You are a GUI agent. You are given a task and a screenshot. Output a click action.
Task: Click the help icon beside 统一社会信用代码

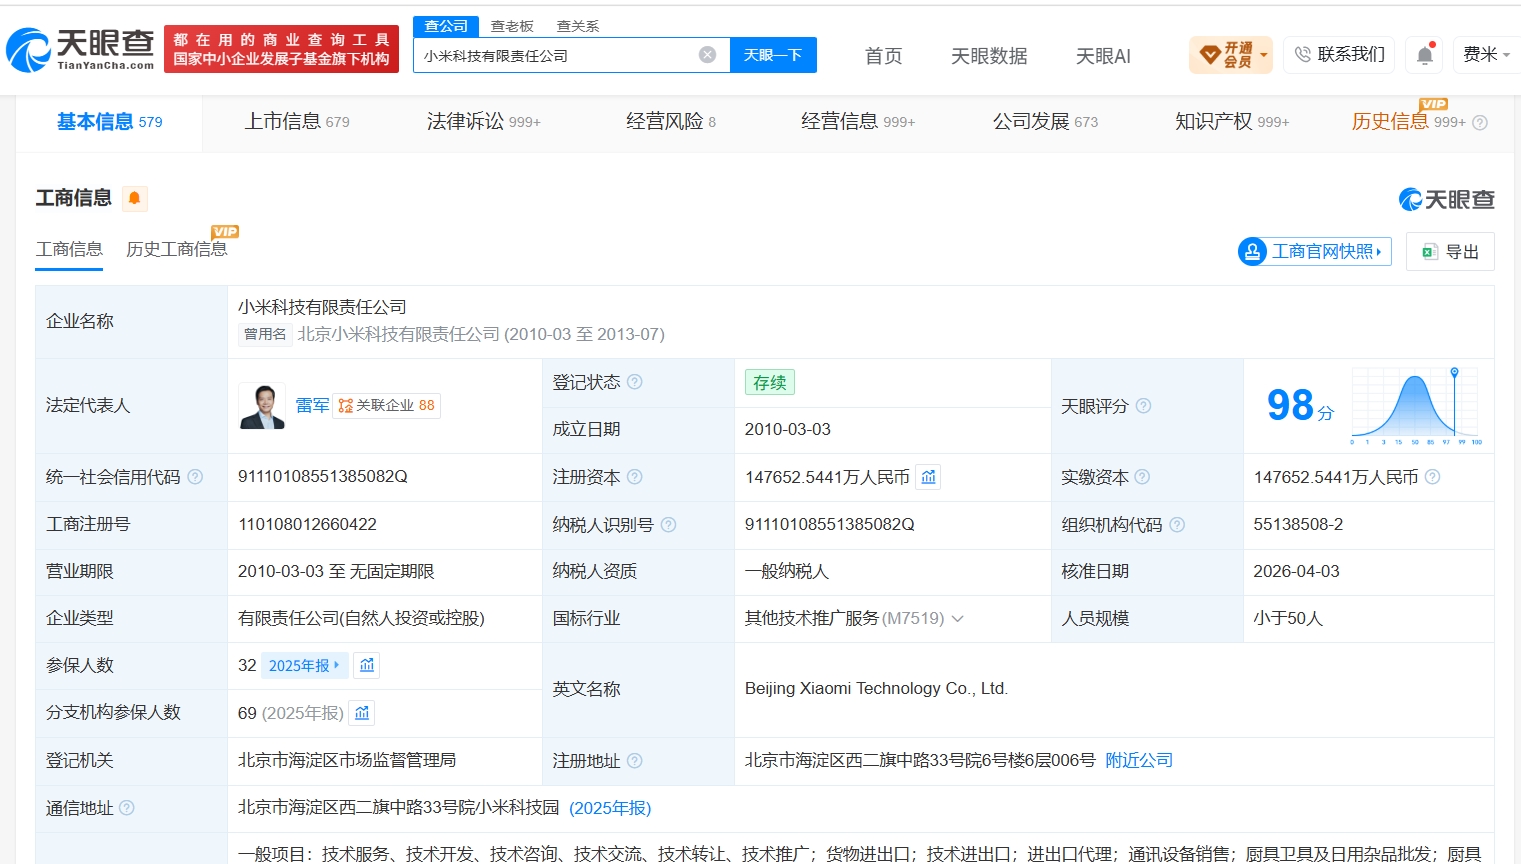coord(195,477)
